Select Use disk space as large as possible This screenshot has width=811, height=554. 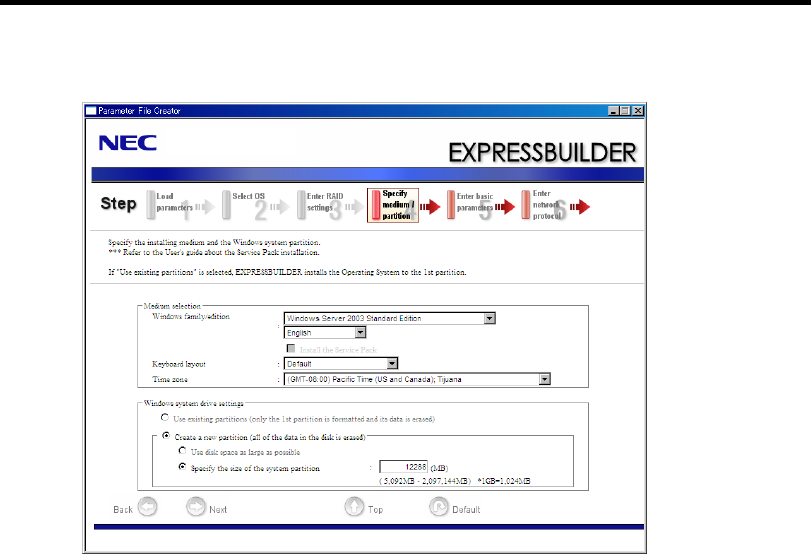182,451
